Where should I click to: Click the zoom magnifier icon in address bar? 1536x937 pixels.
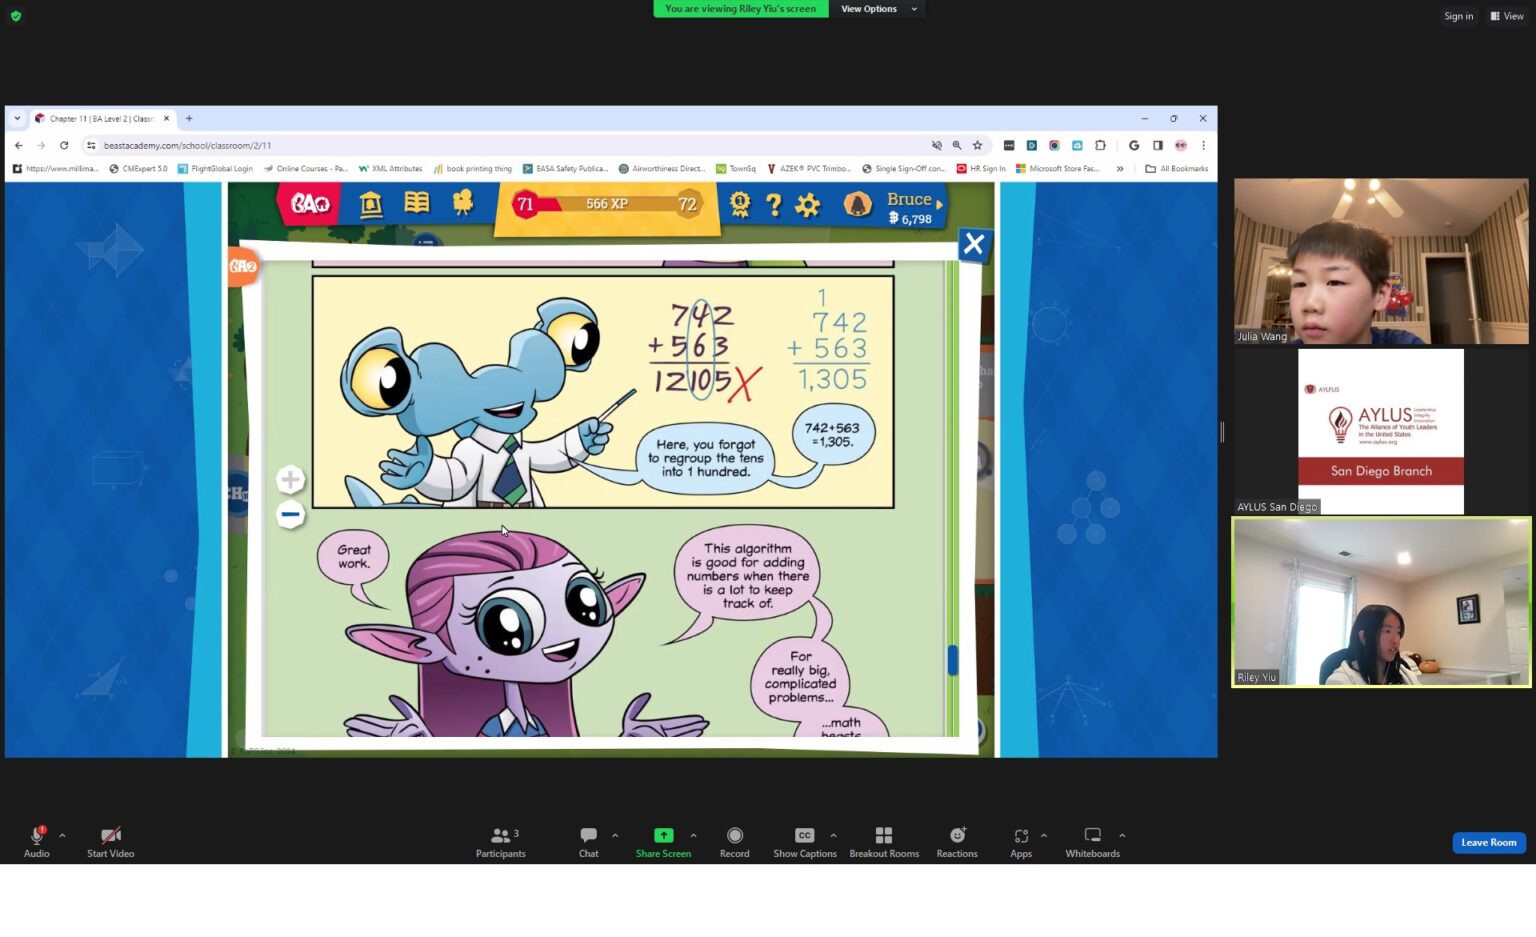pos(957,145)
